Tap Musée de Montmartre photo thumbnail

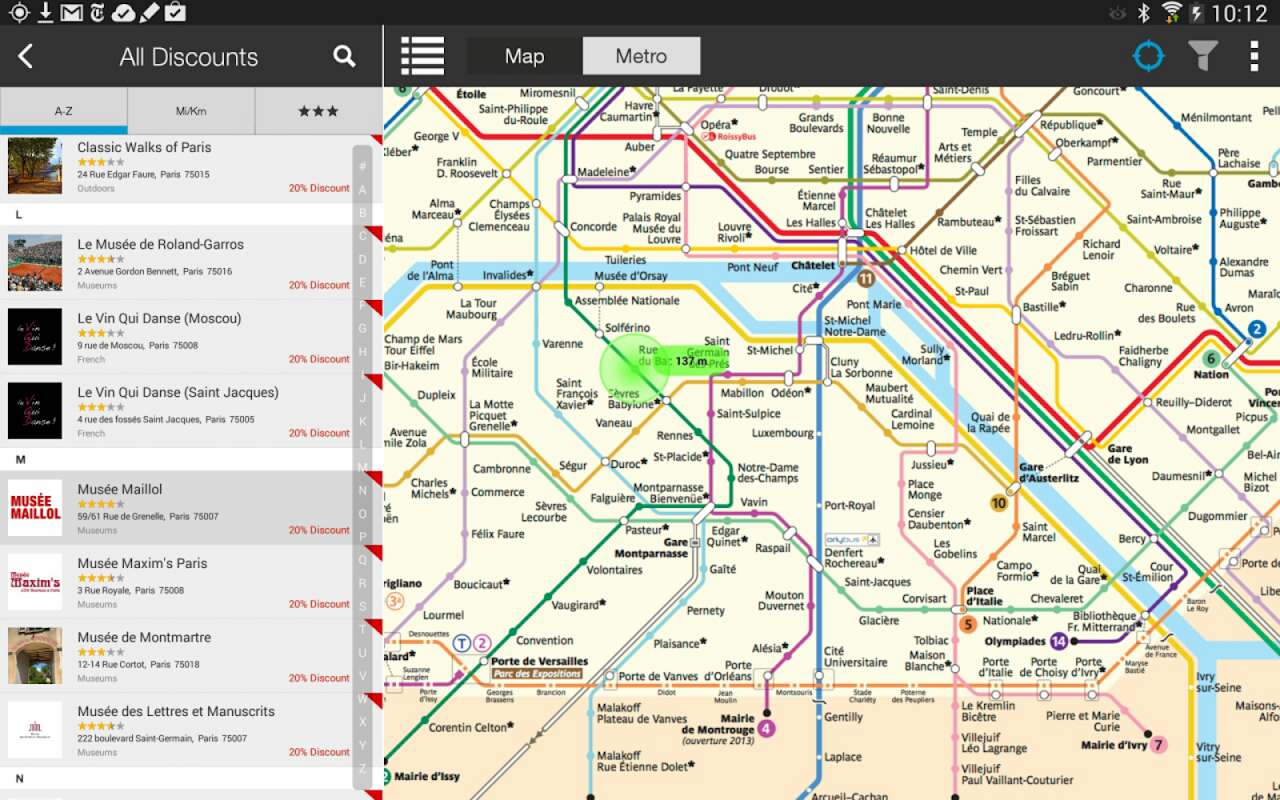(35, 656)
